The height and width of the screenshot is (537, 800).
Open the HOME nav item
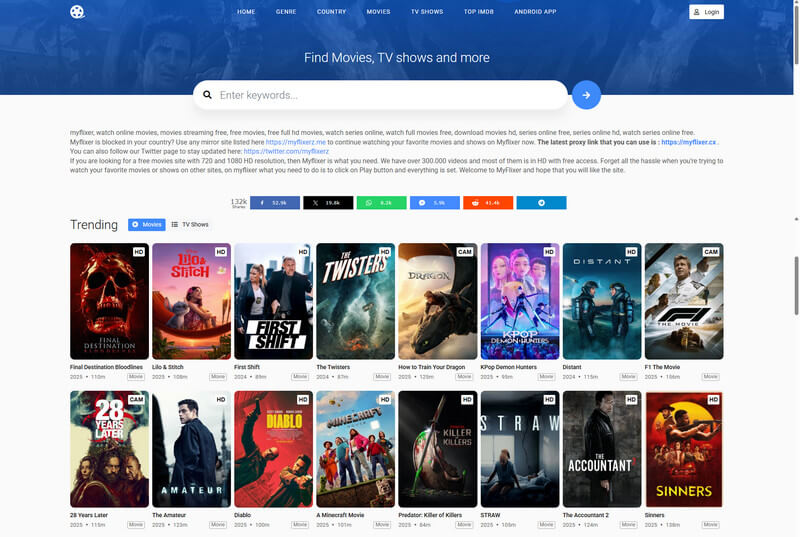pos(246,12)
